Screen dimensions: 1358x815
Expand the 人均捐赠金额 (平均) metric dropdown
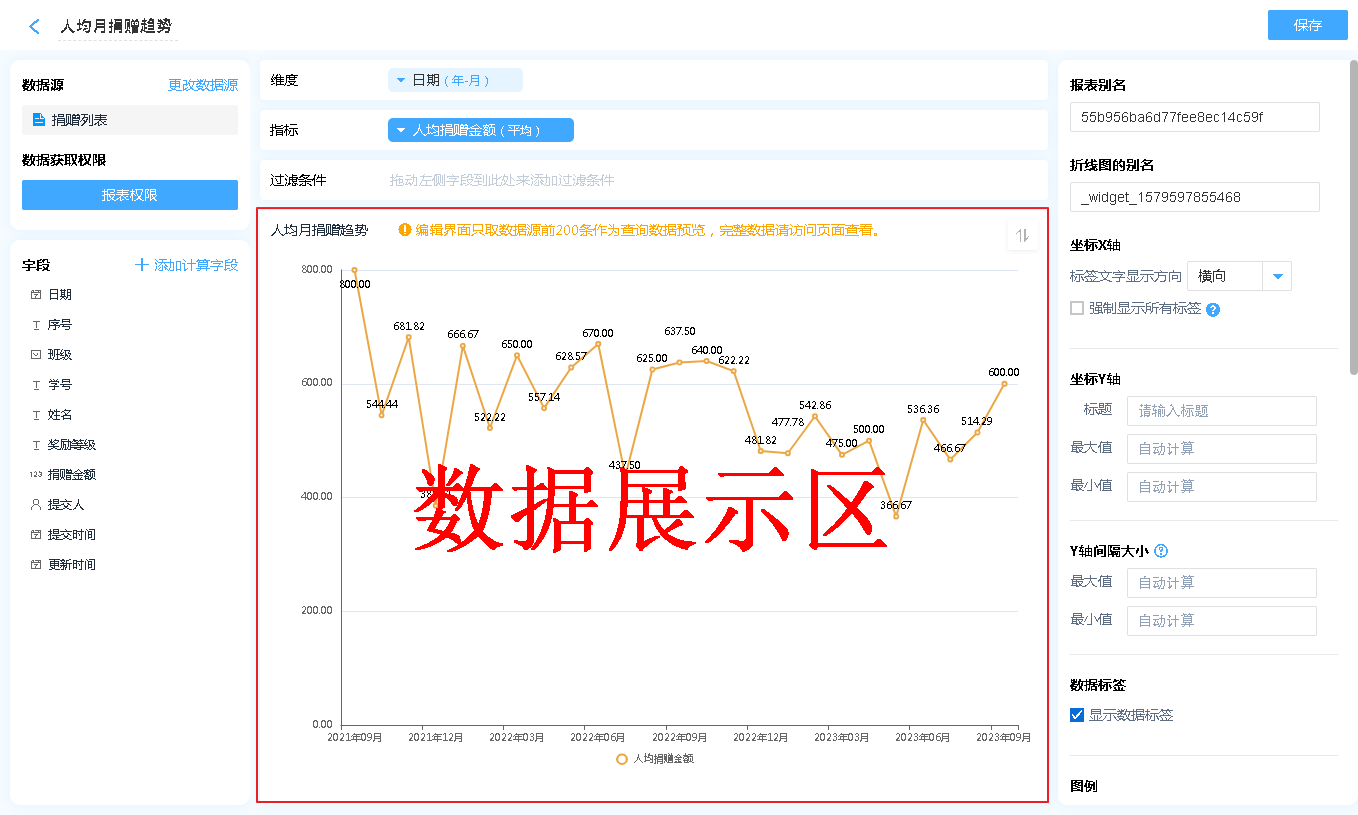tap(401, 130)
